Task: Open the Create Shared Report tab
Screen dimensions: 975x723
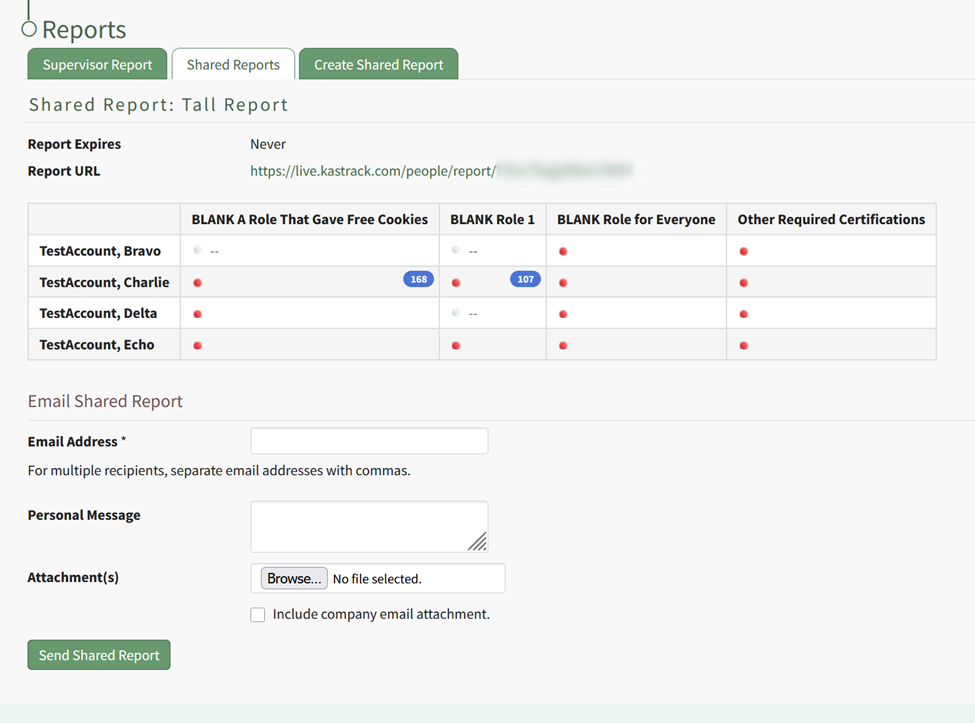Action: [x=378, y=65]
